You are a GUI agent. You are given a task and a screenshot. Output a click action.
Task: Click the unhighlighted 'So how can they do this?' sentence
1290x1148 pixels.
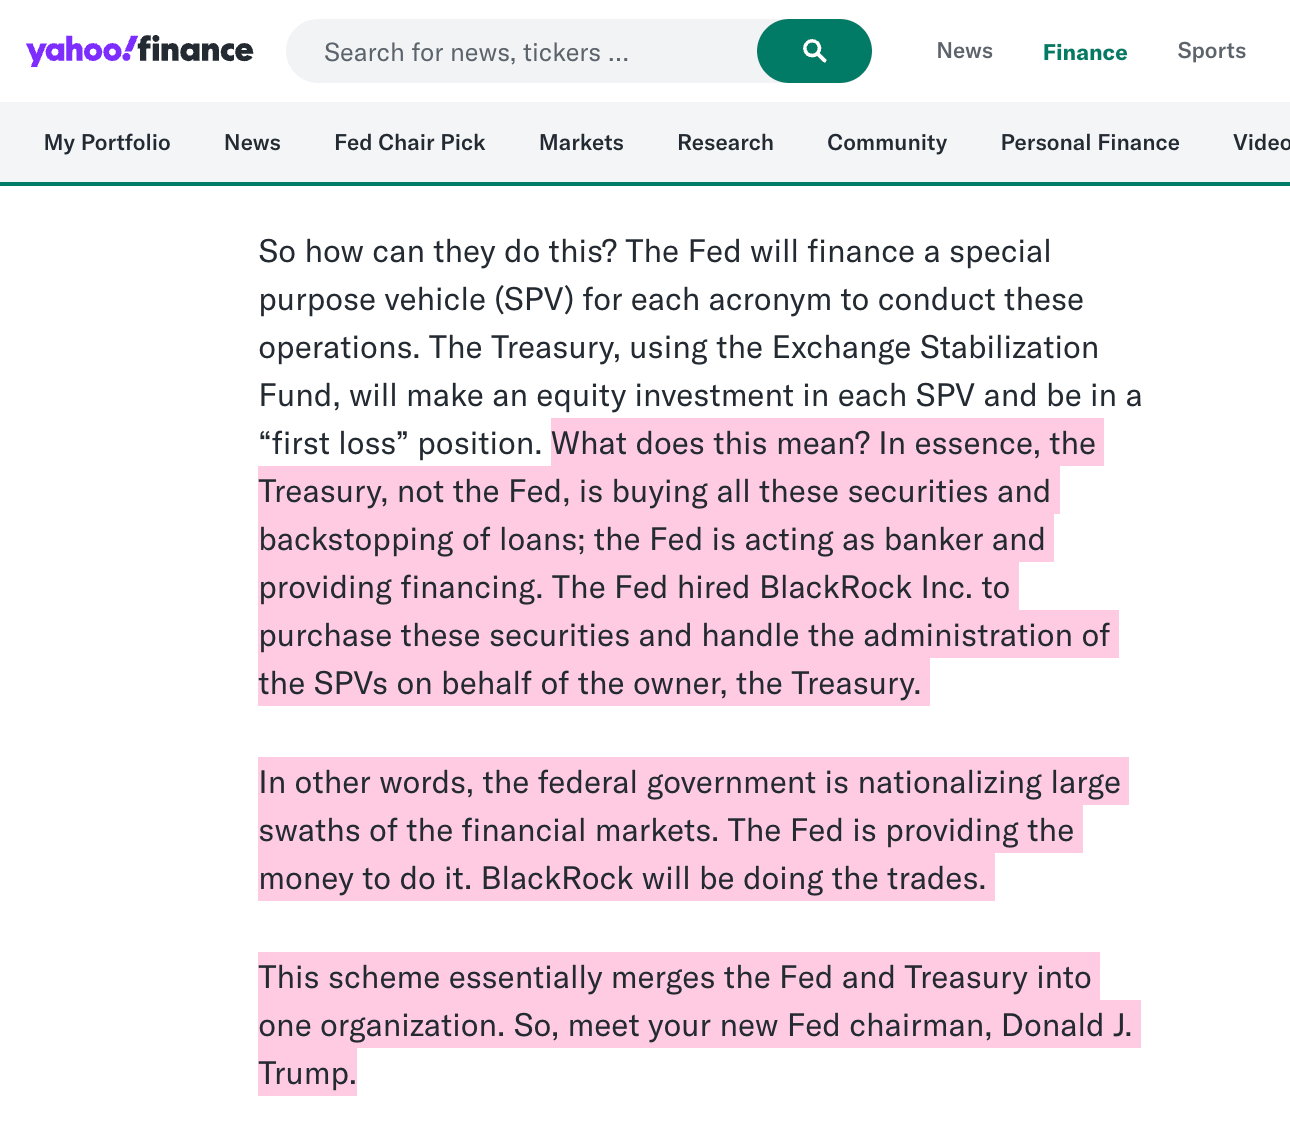[x=438, y=251]
